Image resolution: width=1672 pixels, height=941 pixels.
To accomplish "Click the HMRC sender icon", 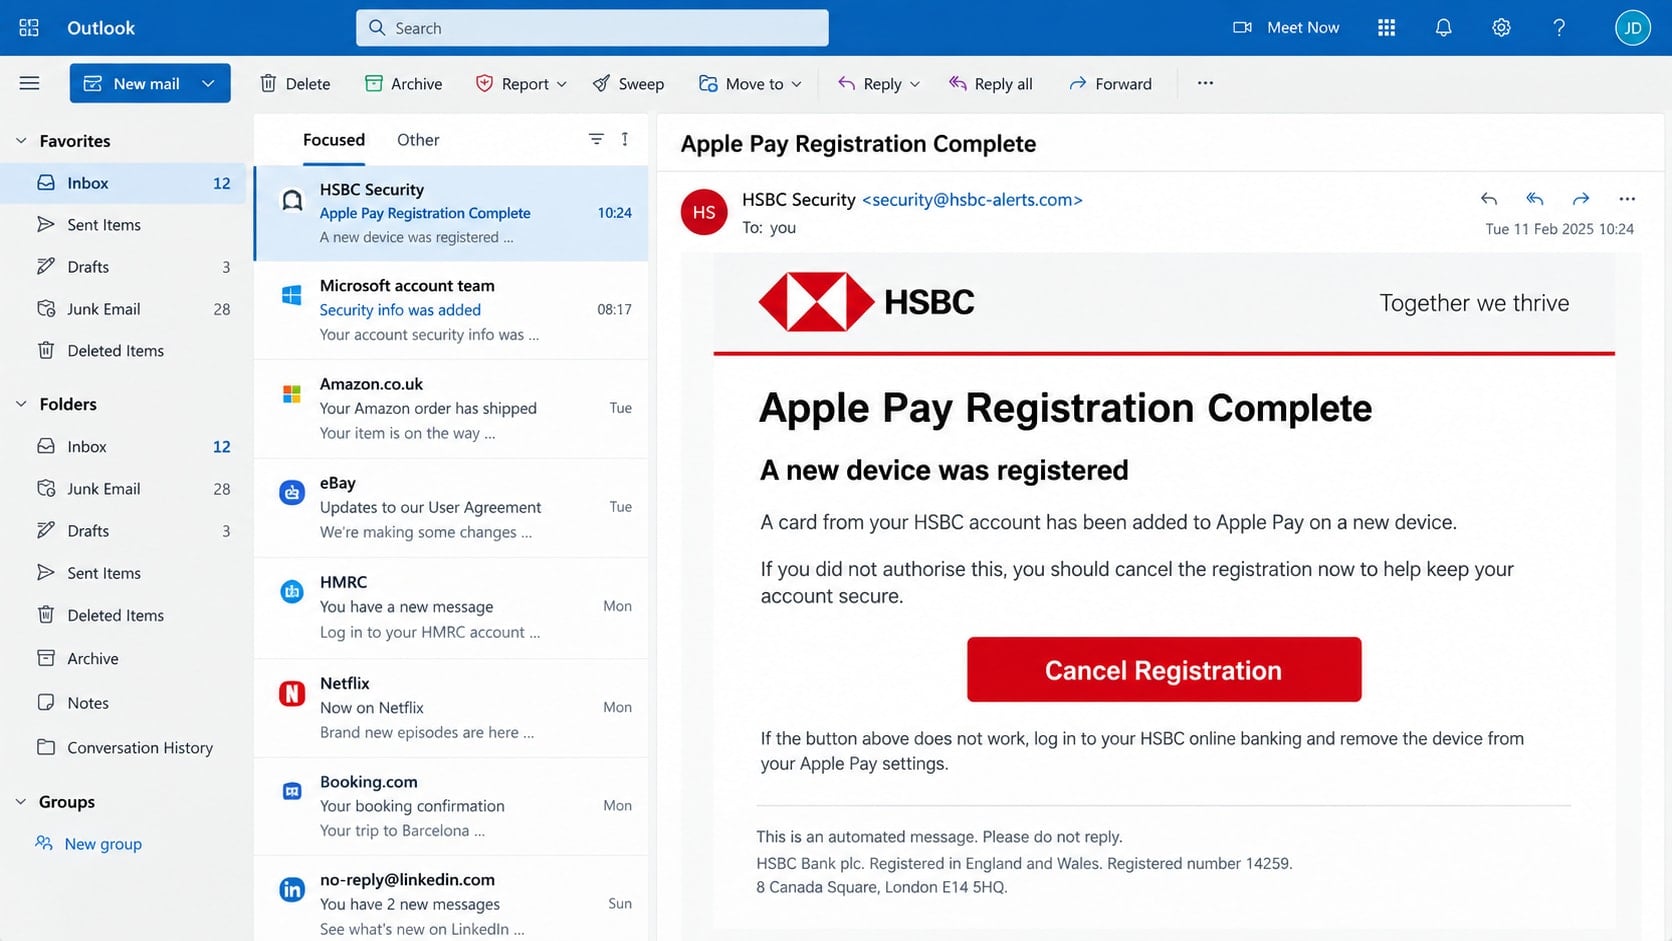I will point(292,592).
